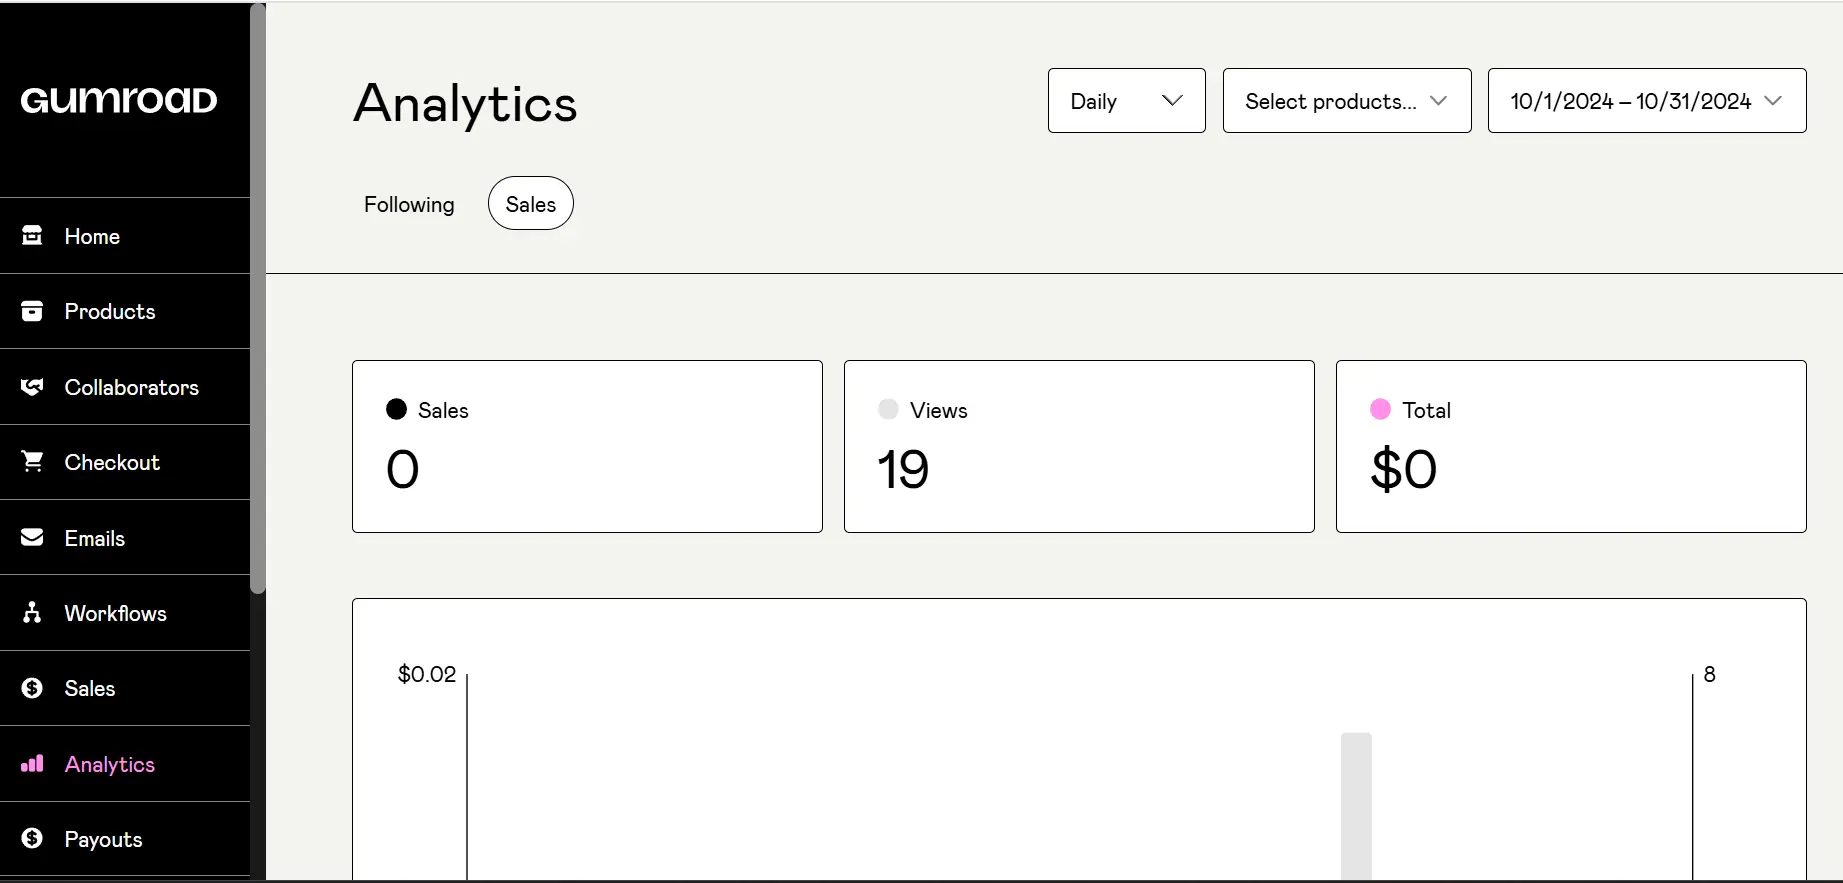
Task: Click the Sales dollar coin icon
Action: [32, 688]
